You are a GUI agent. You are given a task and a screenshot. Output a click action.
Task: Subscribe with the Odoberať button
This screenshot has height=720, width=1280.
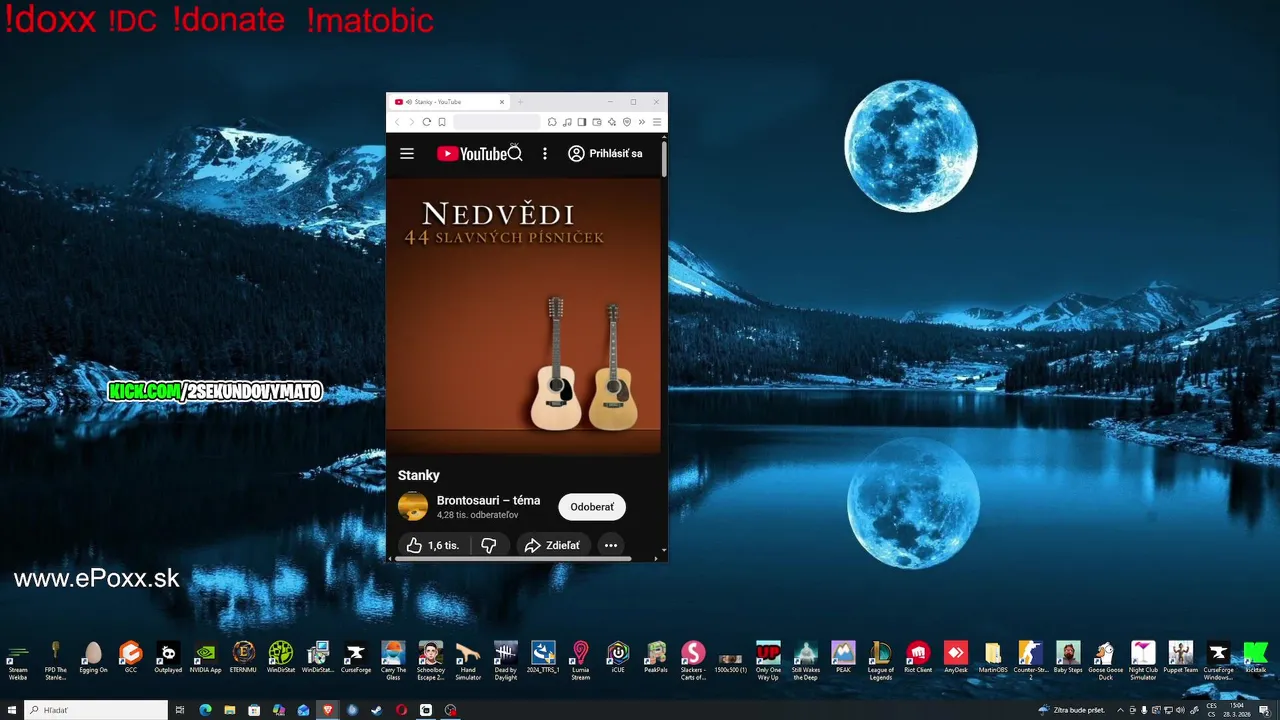(592, 507)
